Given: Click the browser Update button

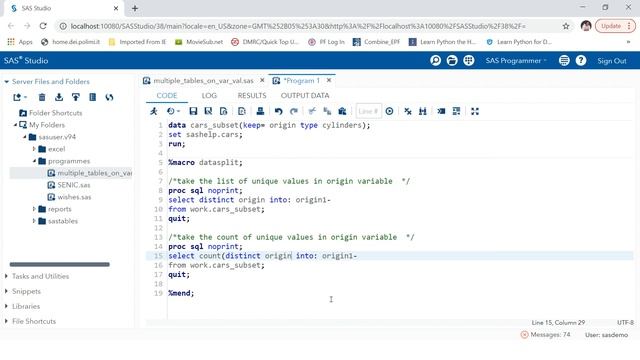Looking at the screenshot, I should pos(615,26).
